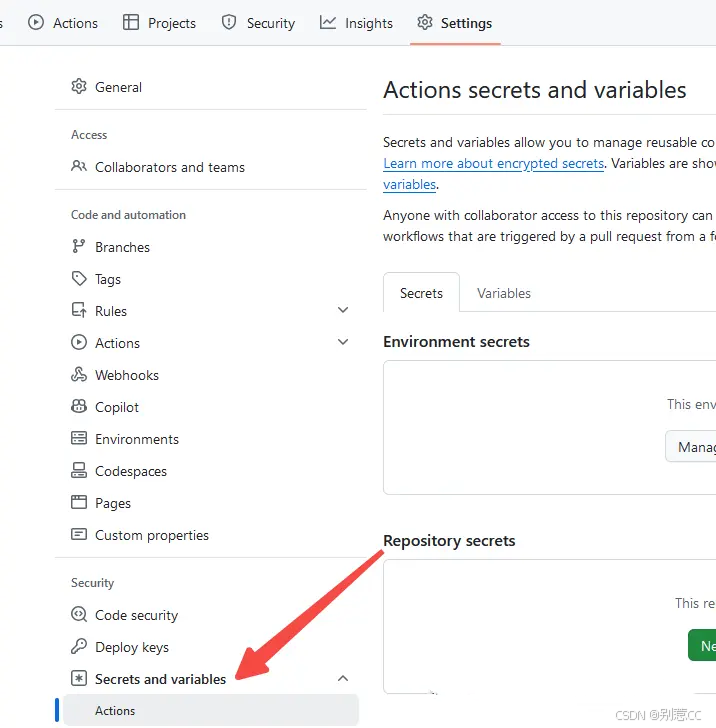Viewport: 716px width, 728px height.
Task: Expand the sidebar Actions section chevron
Action: pos(343,342)
